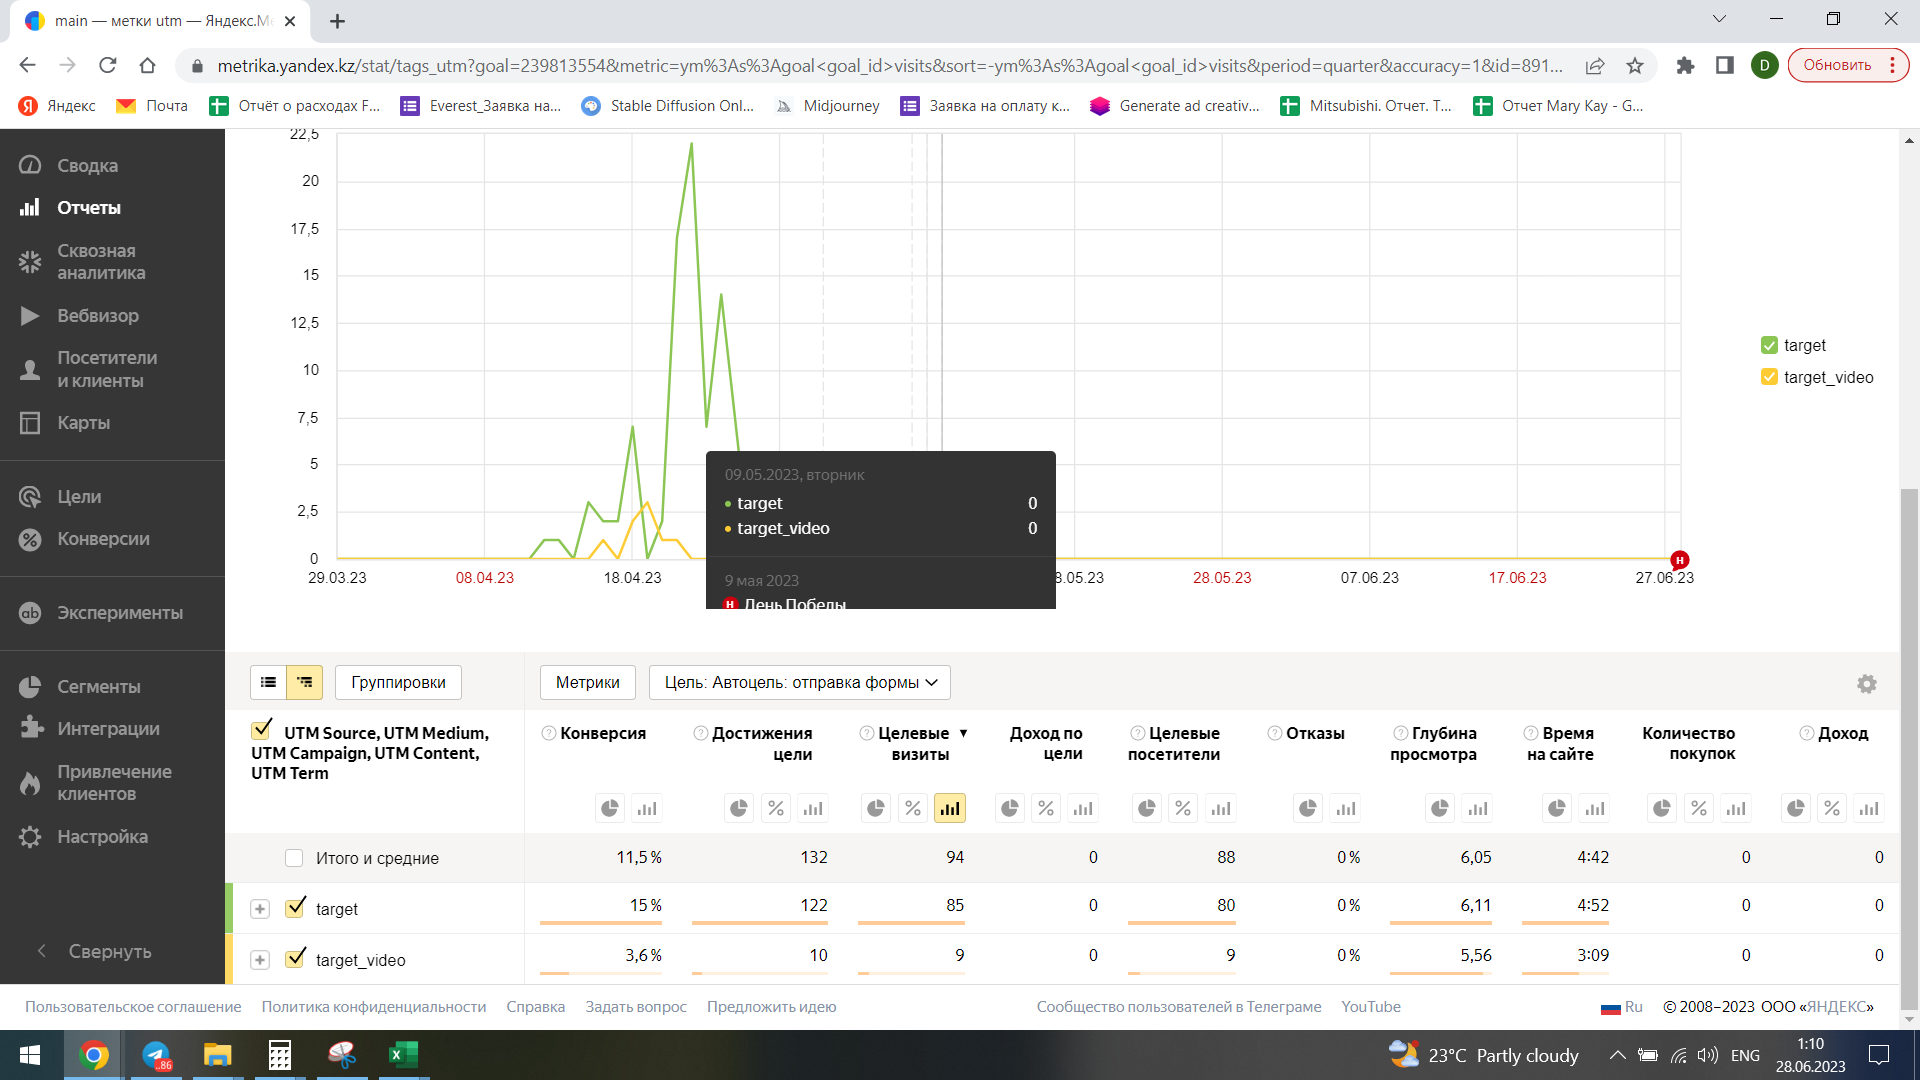1920x1080 pixels.
Task: Collapse the sidebar with Свернуть
Action: pos(94,951)
